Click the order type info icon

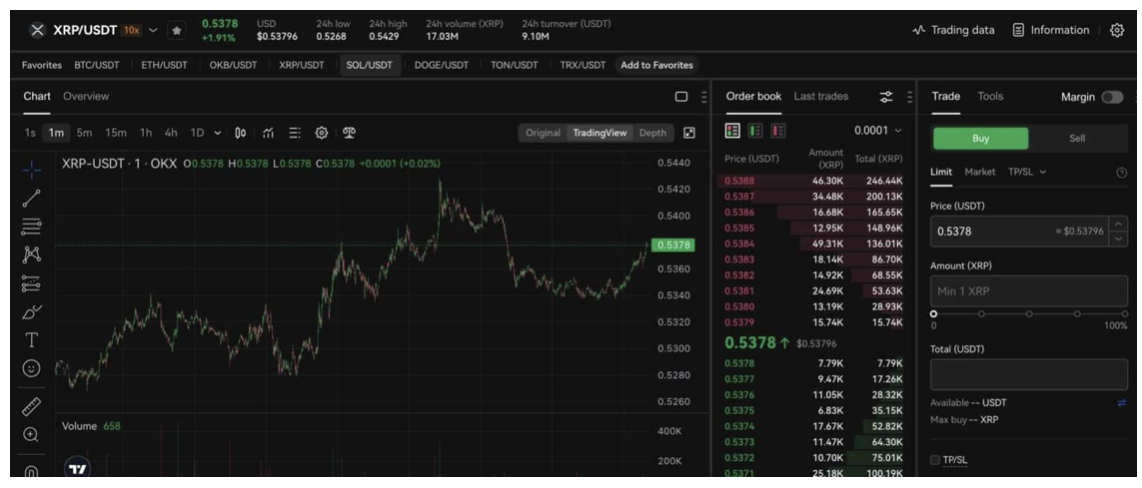coord(1122,173)
